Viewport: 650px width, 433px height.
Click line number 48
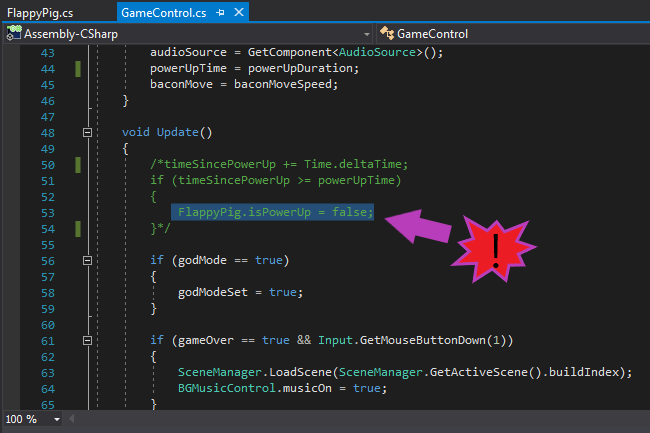point(48,133)
